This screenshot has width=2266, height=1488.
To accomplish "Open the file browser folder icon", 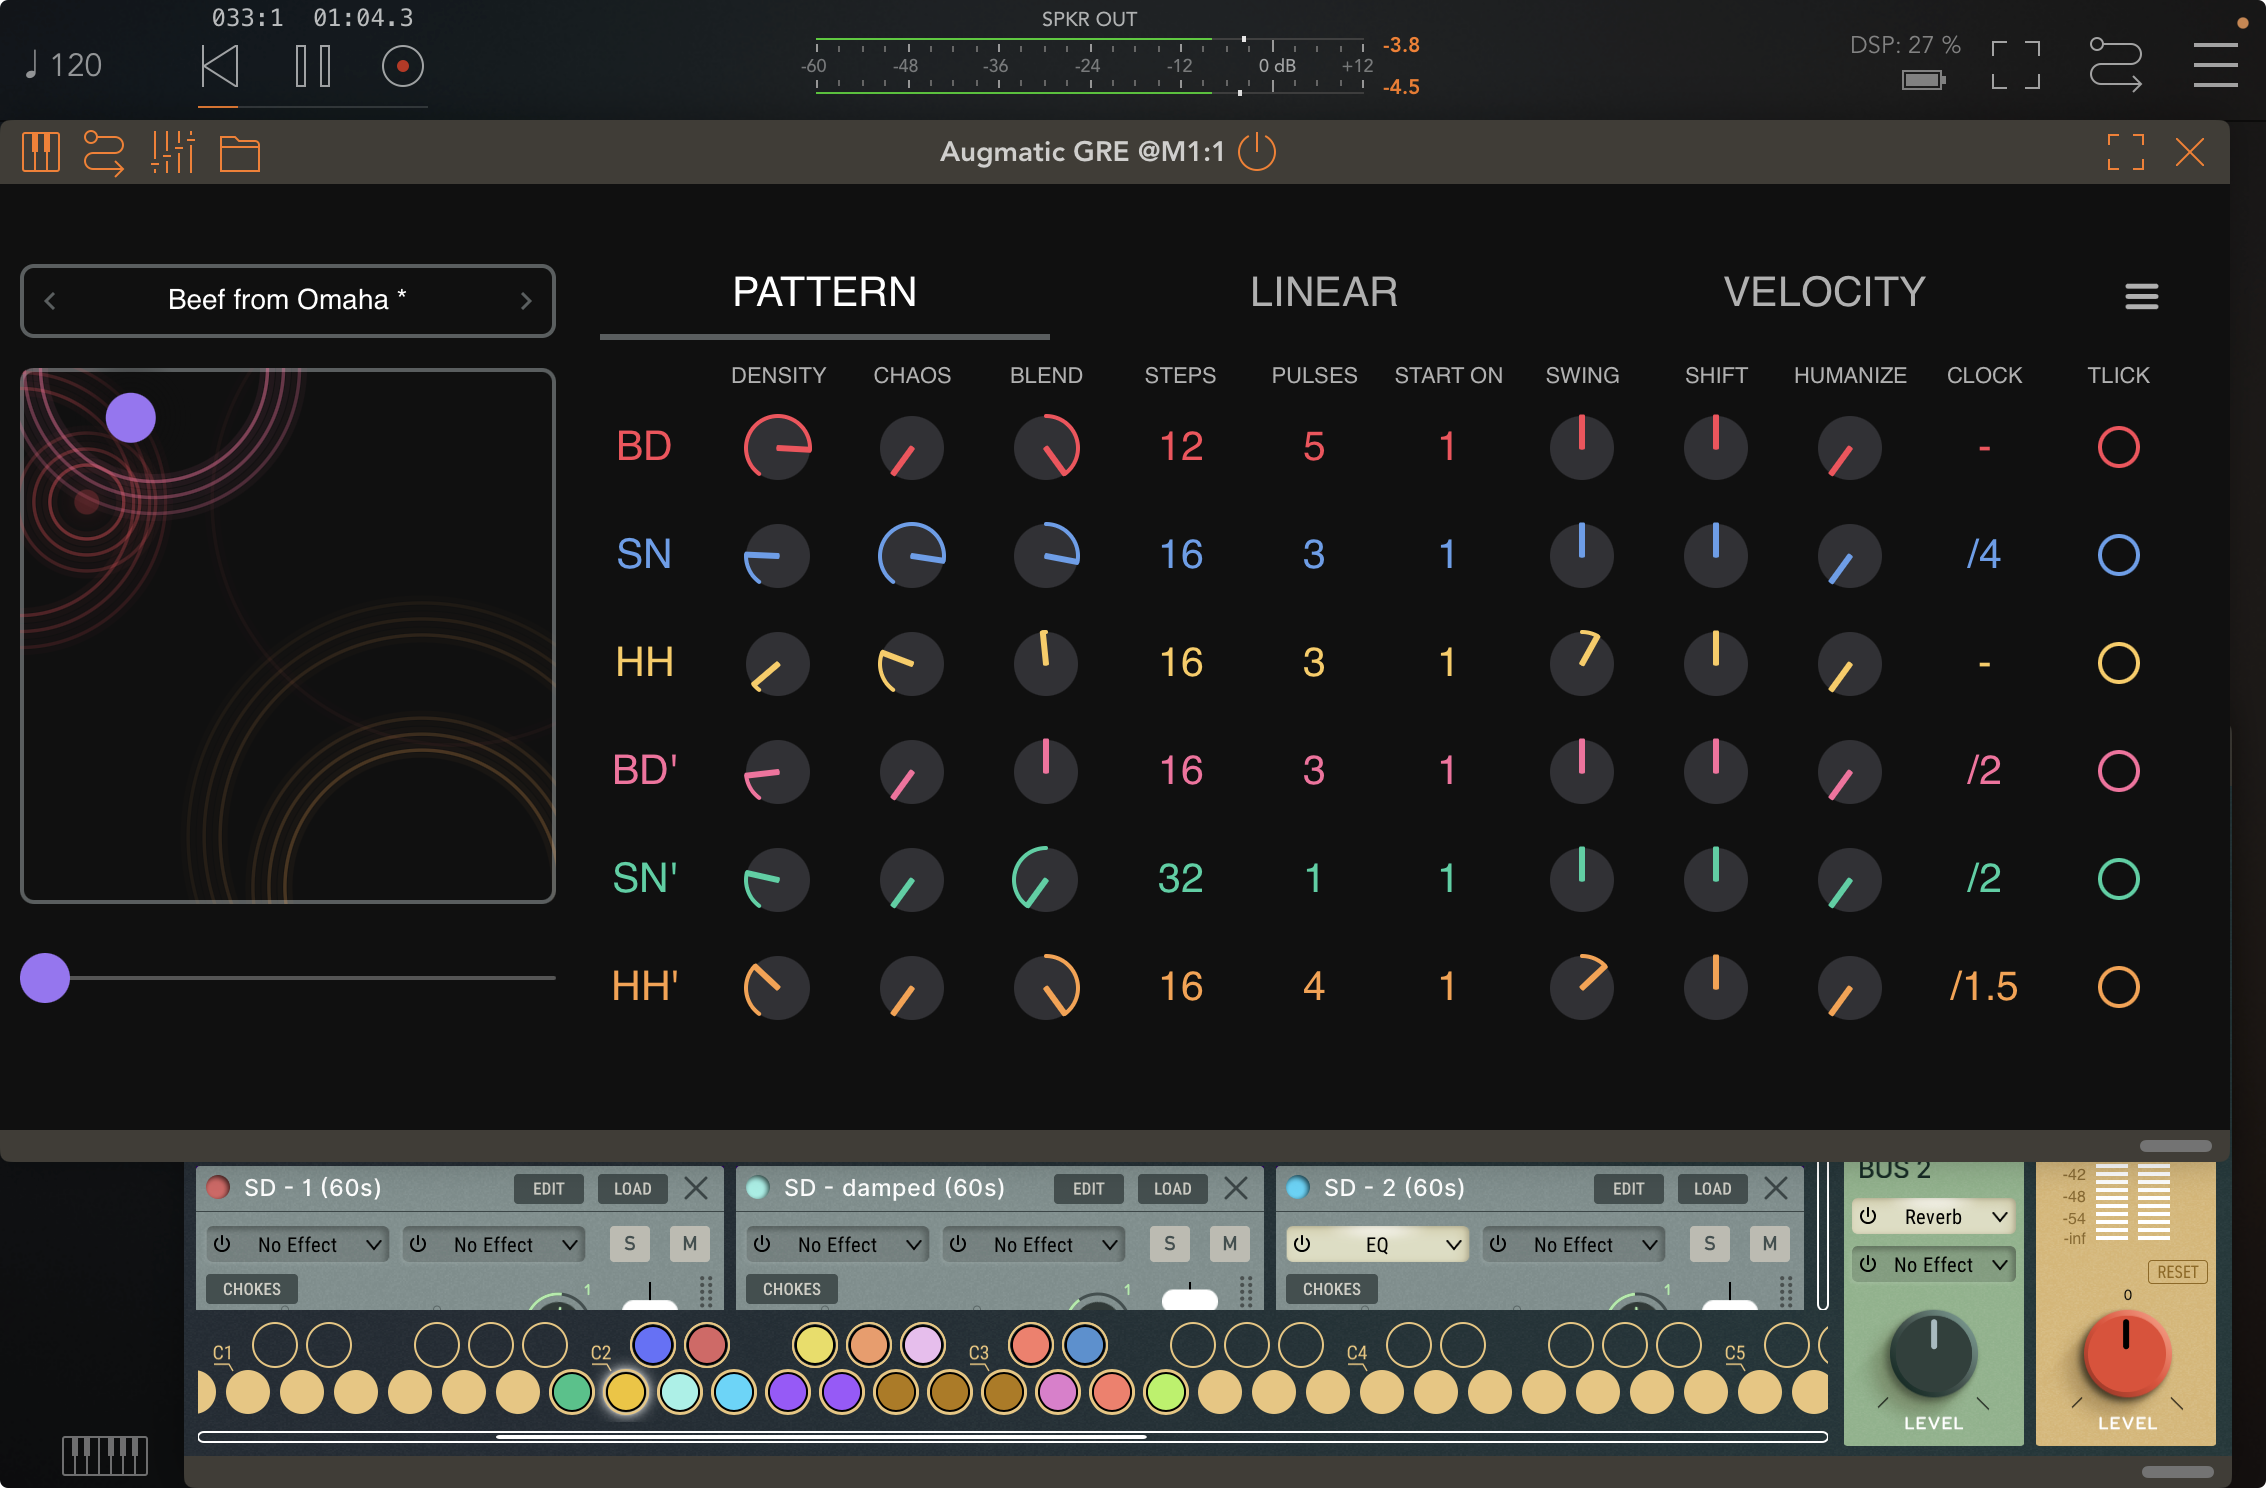I will (239, 152).
